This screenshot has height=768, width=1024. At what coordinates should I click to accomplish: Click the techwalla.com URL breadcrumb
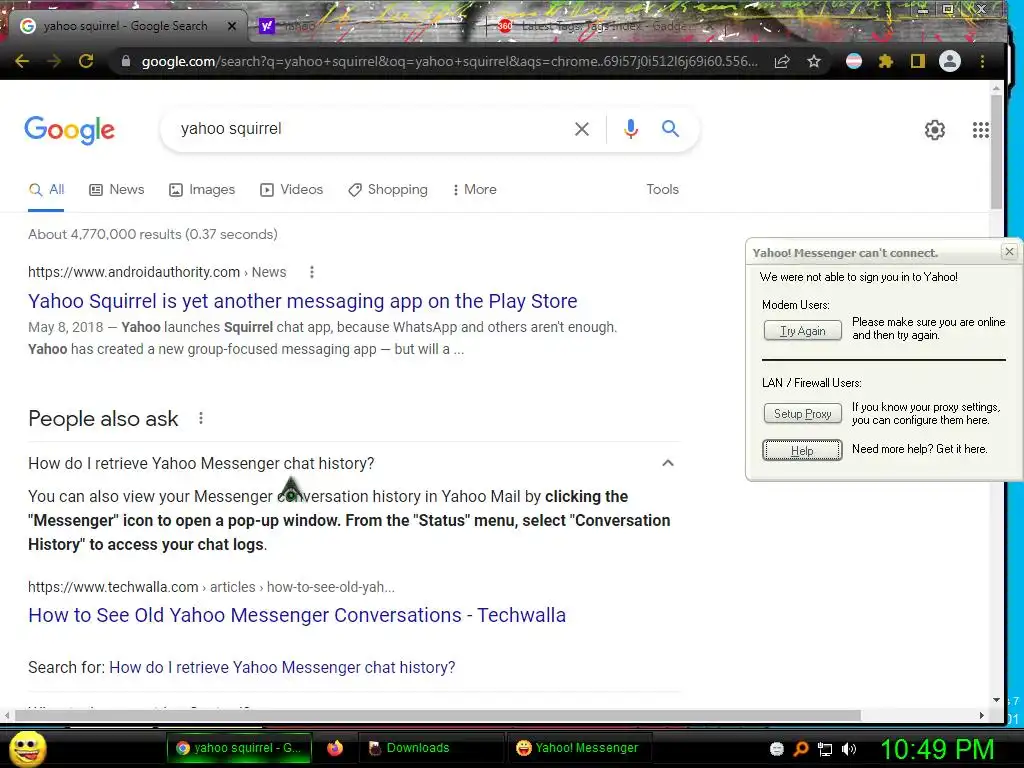point(211,587)
